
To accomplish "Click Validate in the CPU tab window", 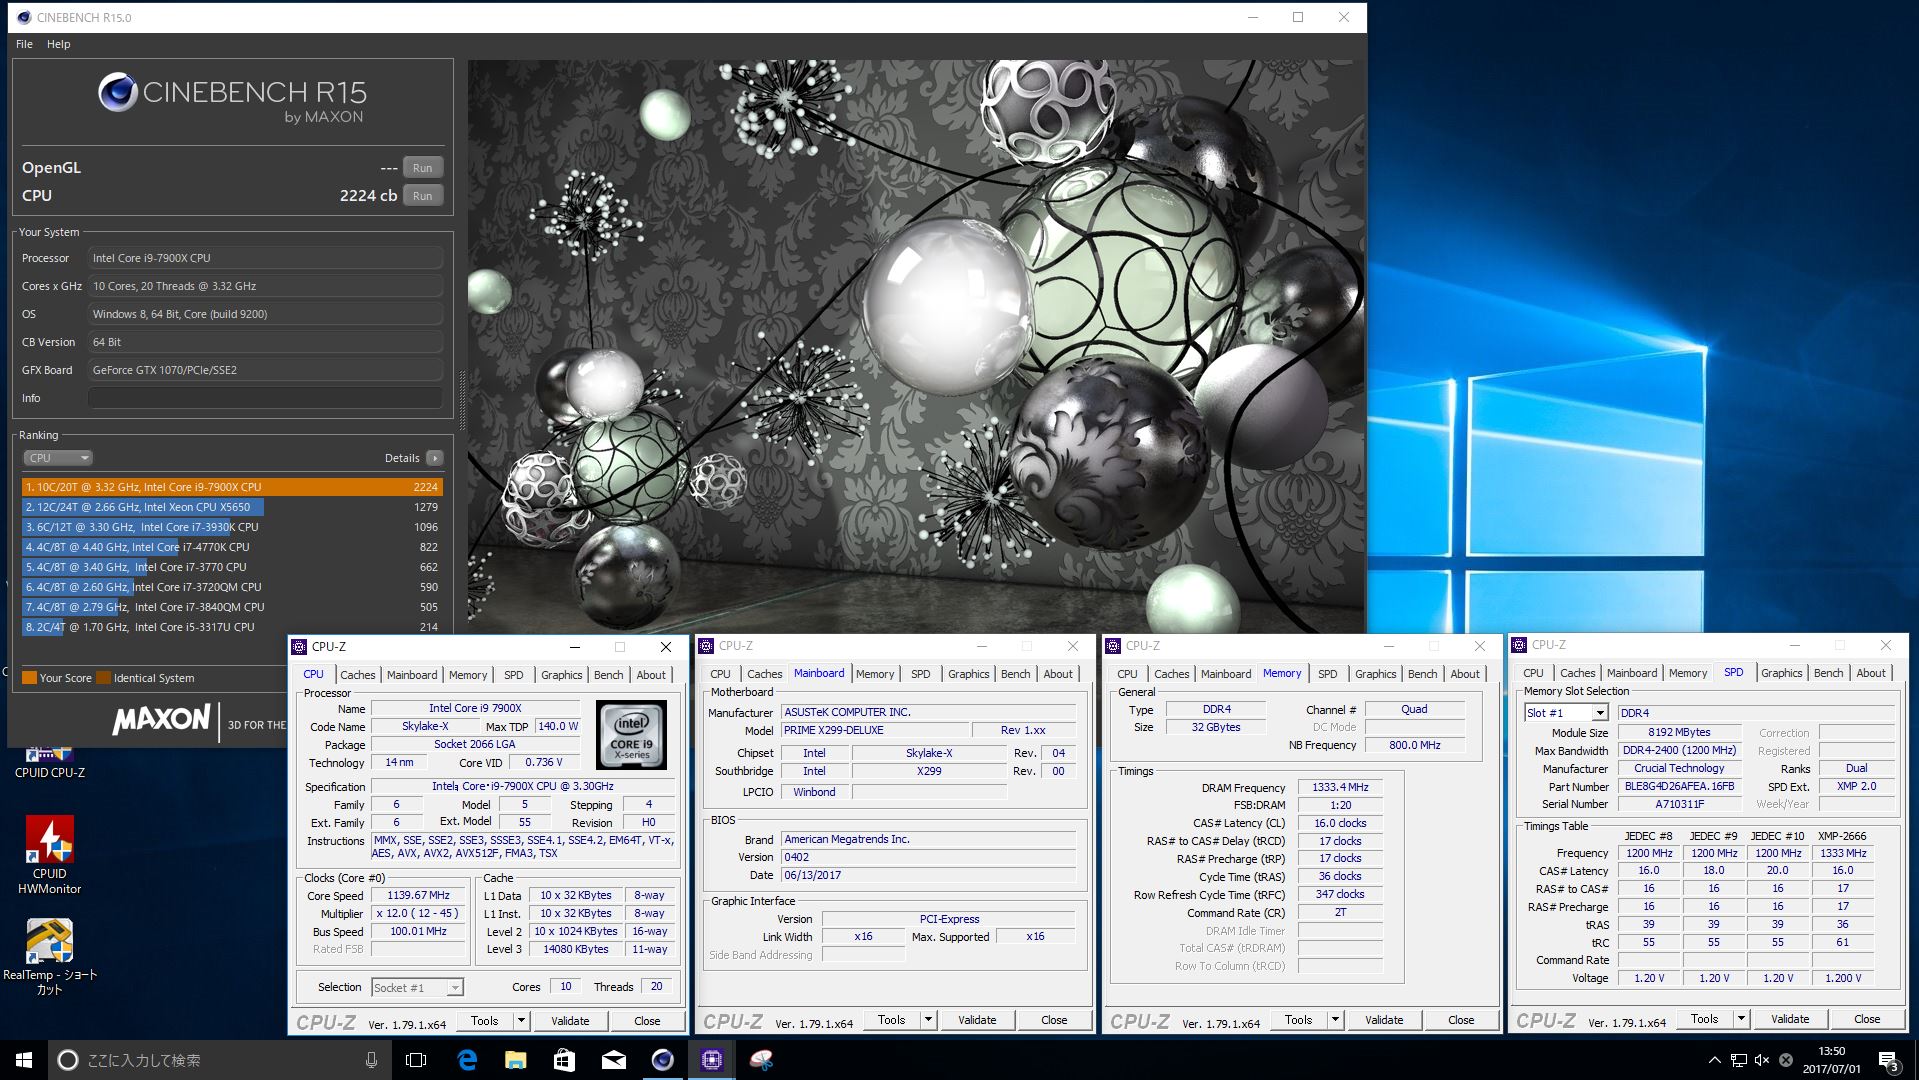I will click(570, 1021).
